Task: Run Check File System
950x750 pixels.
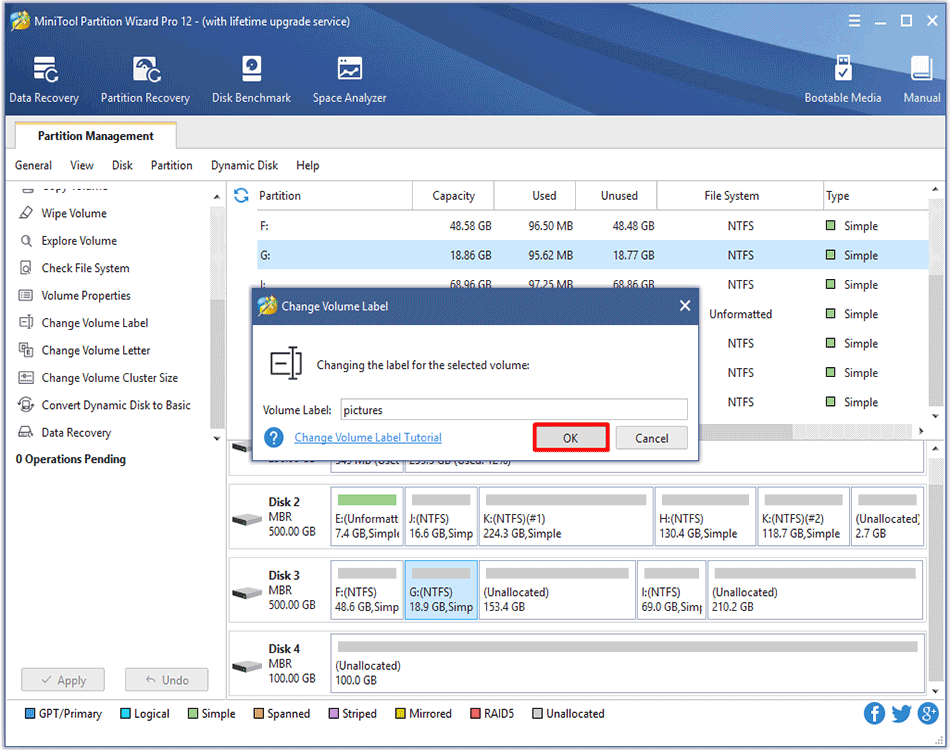Action: (x=85, y=268)
